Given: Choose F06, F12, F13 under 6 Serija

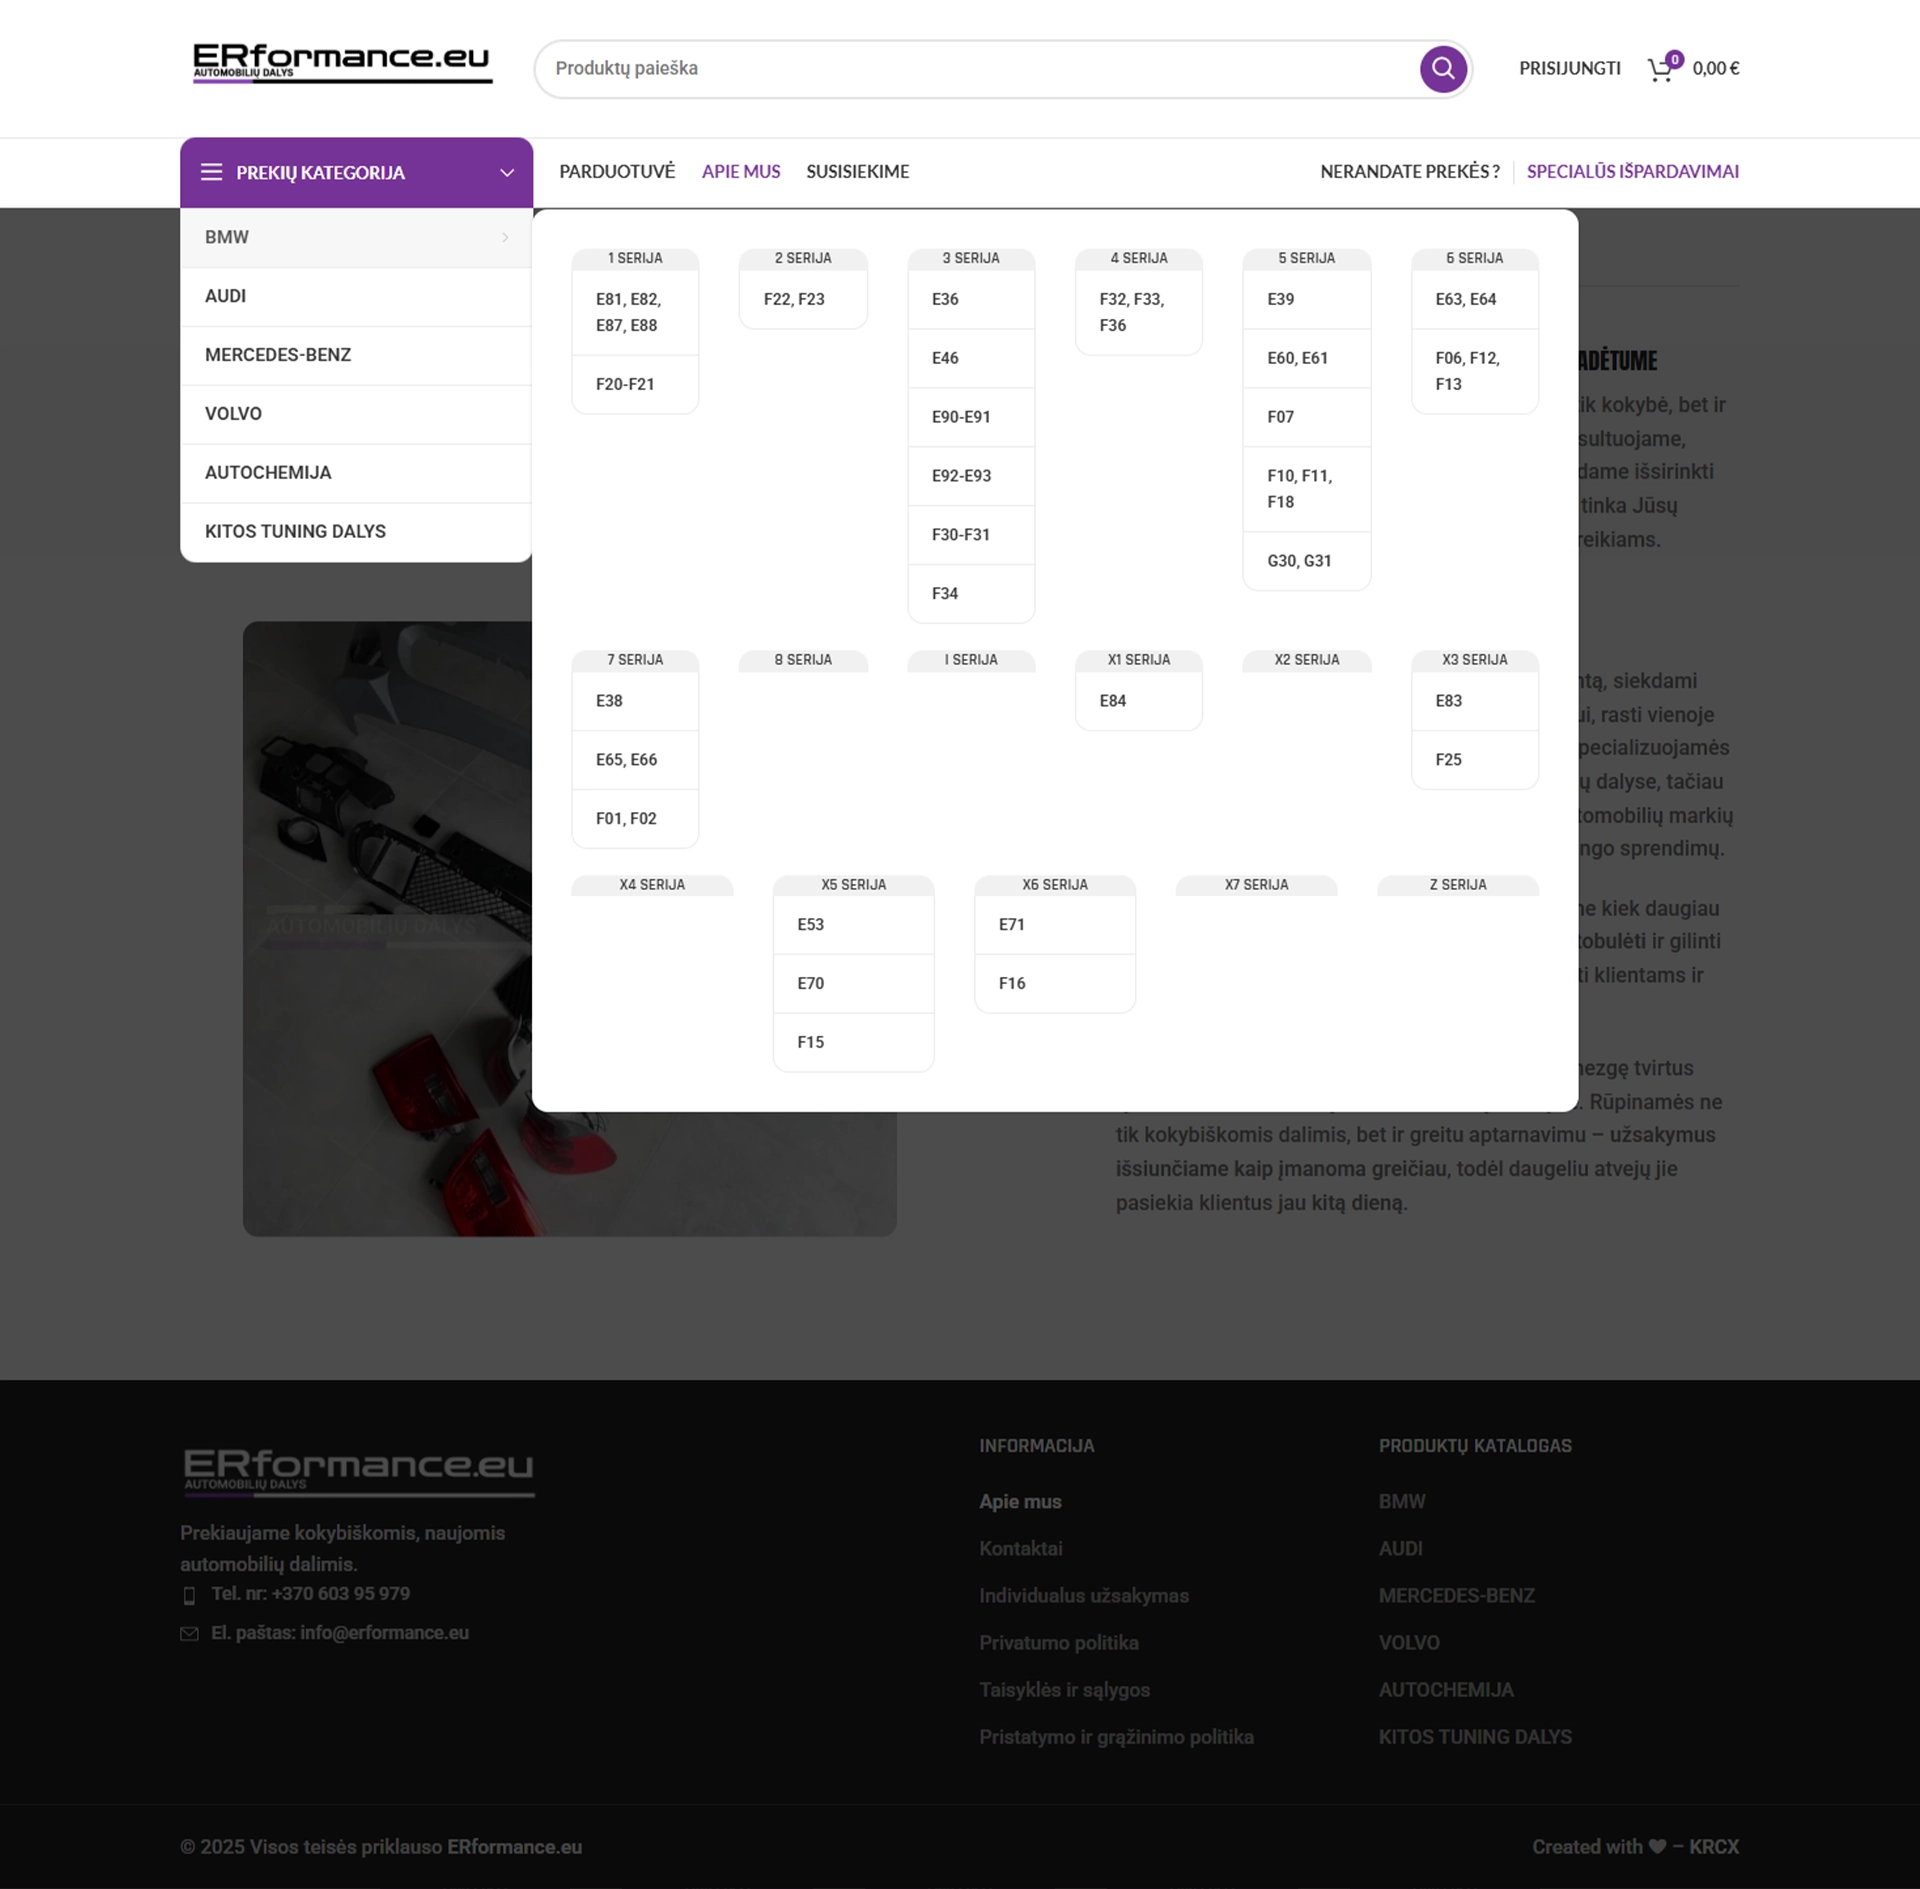Looking at the screenshot, I should click(x=1475, y=371).
